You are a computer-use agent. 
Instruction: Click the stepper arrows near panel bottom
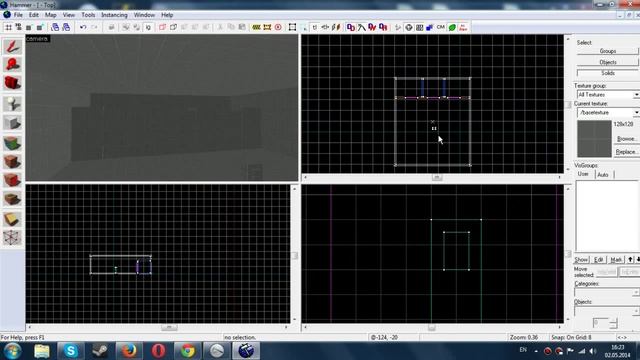click(613, 323)
